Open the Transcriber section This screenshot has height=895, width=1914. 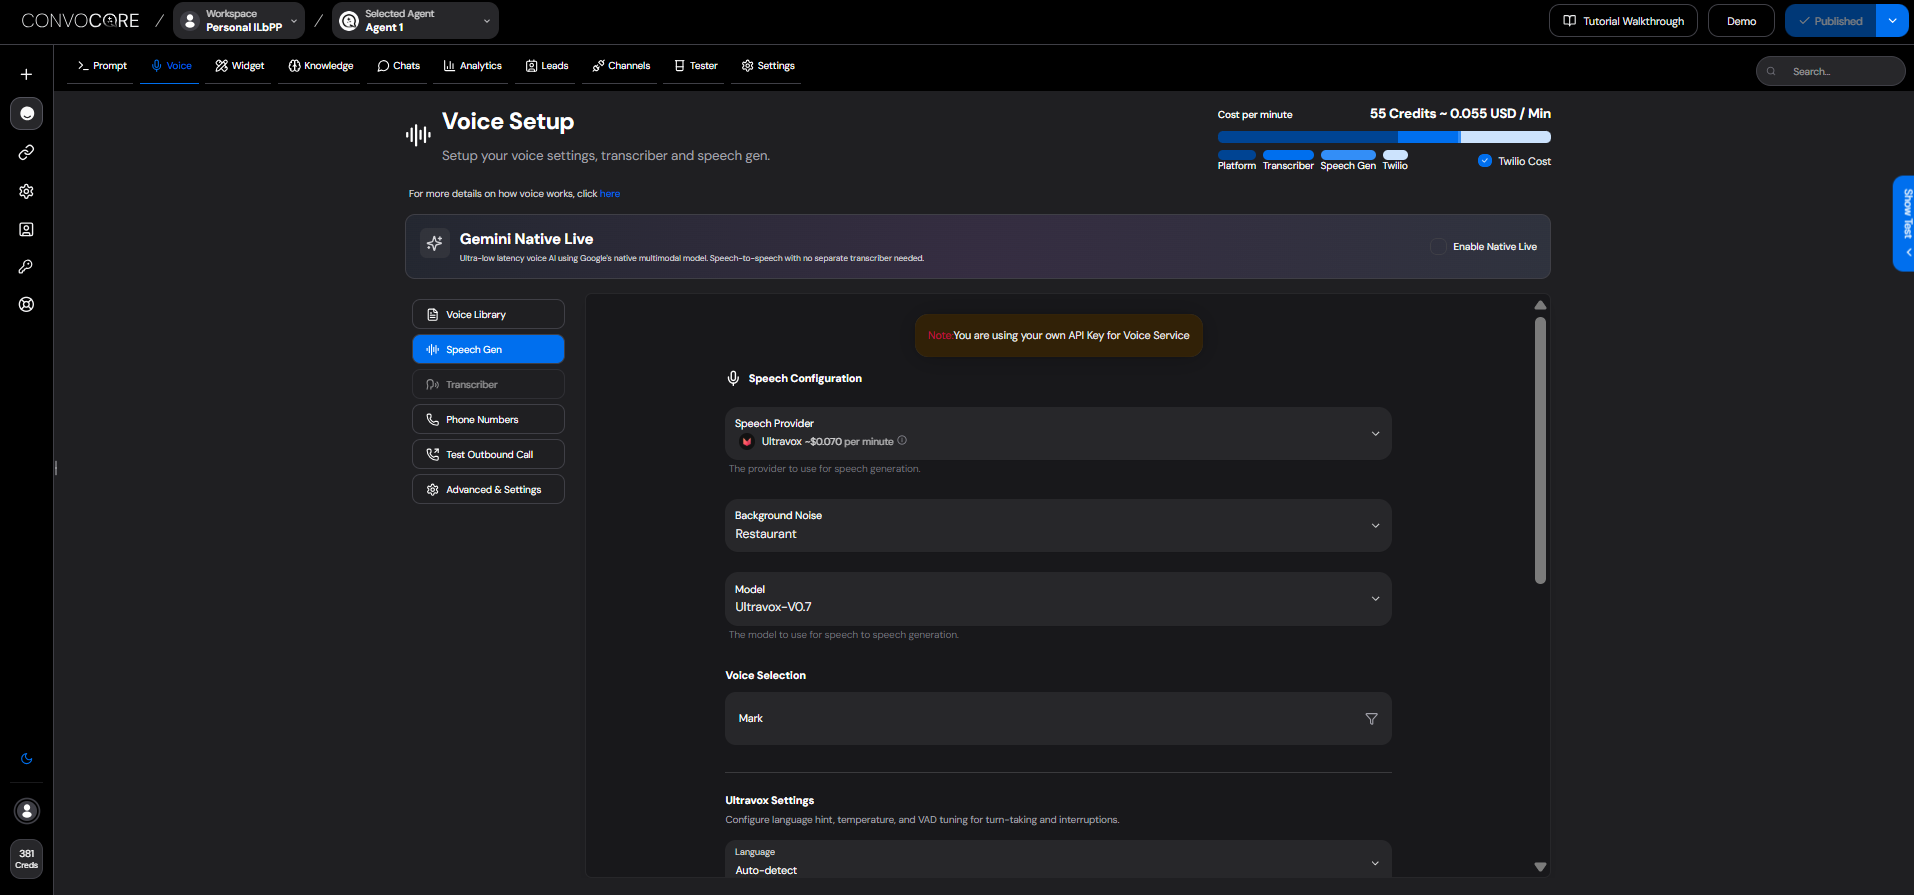click(488, 384)
